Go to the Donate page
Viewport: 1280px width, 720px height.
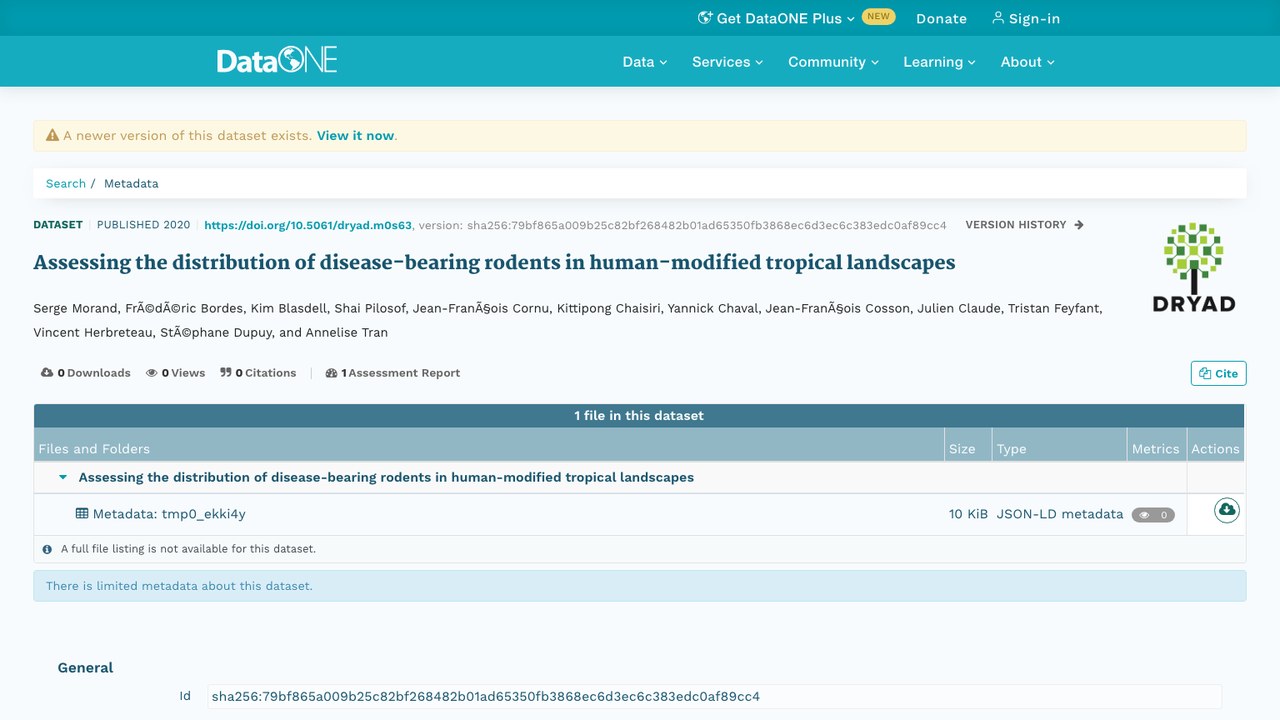(941, 18)
